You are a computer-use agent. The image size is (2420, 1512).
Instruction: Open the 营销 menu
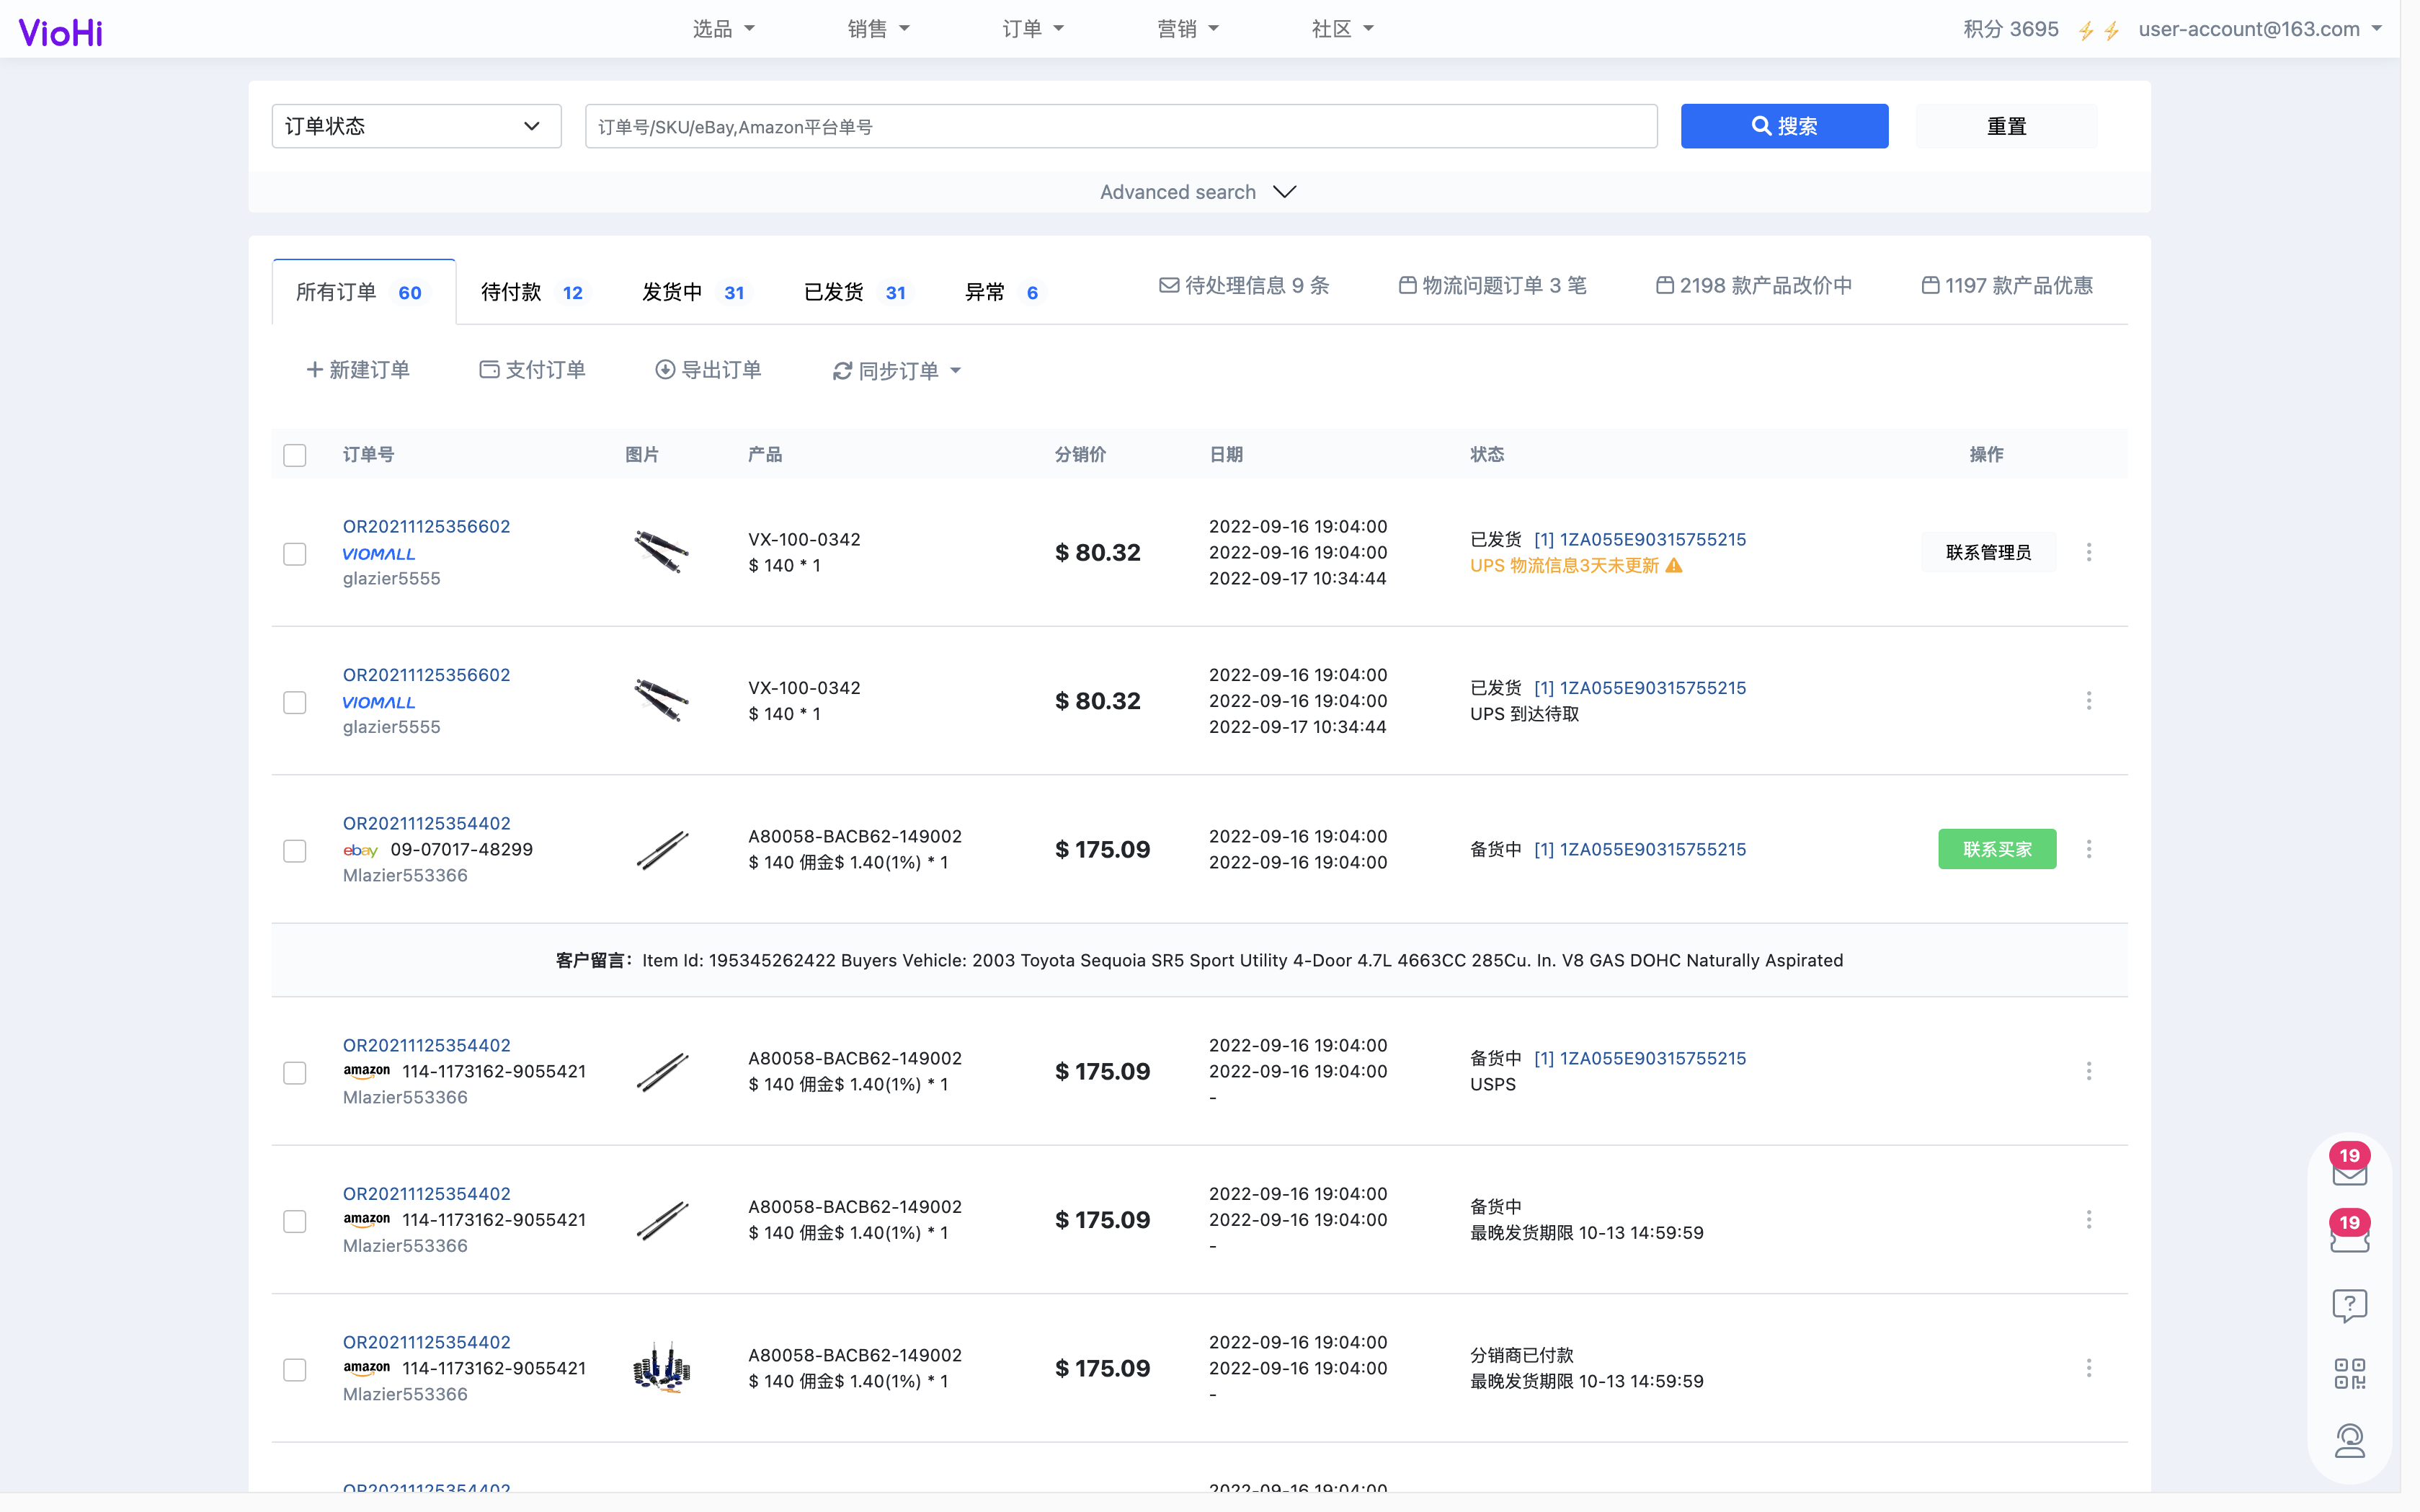coord(1188,29)
